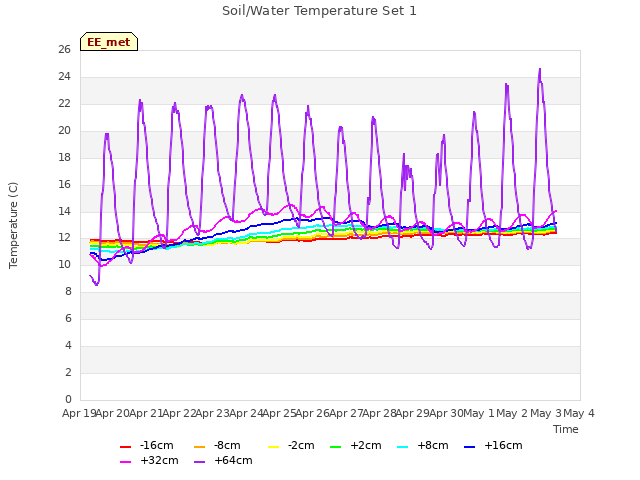Click the green +2cm color swatch

[x=335, y=447]
